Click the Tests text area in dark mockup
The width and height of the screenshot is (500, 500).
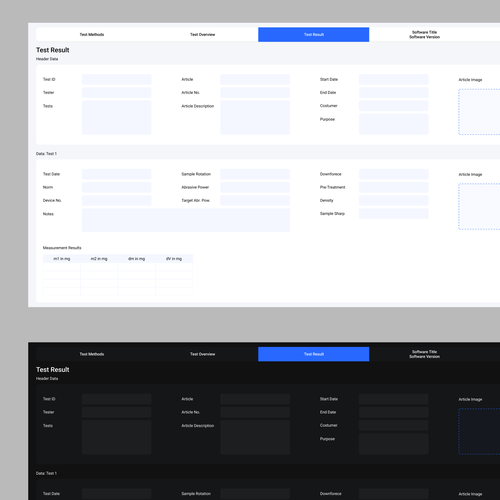pyautogui.click(x=117, y=437)
